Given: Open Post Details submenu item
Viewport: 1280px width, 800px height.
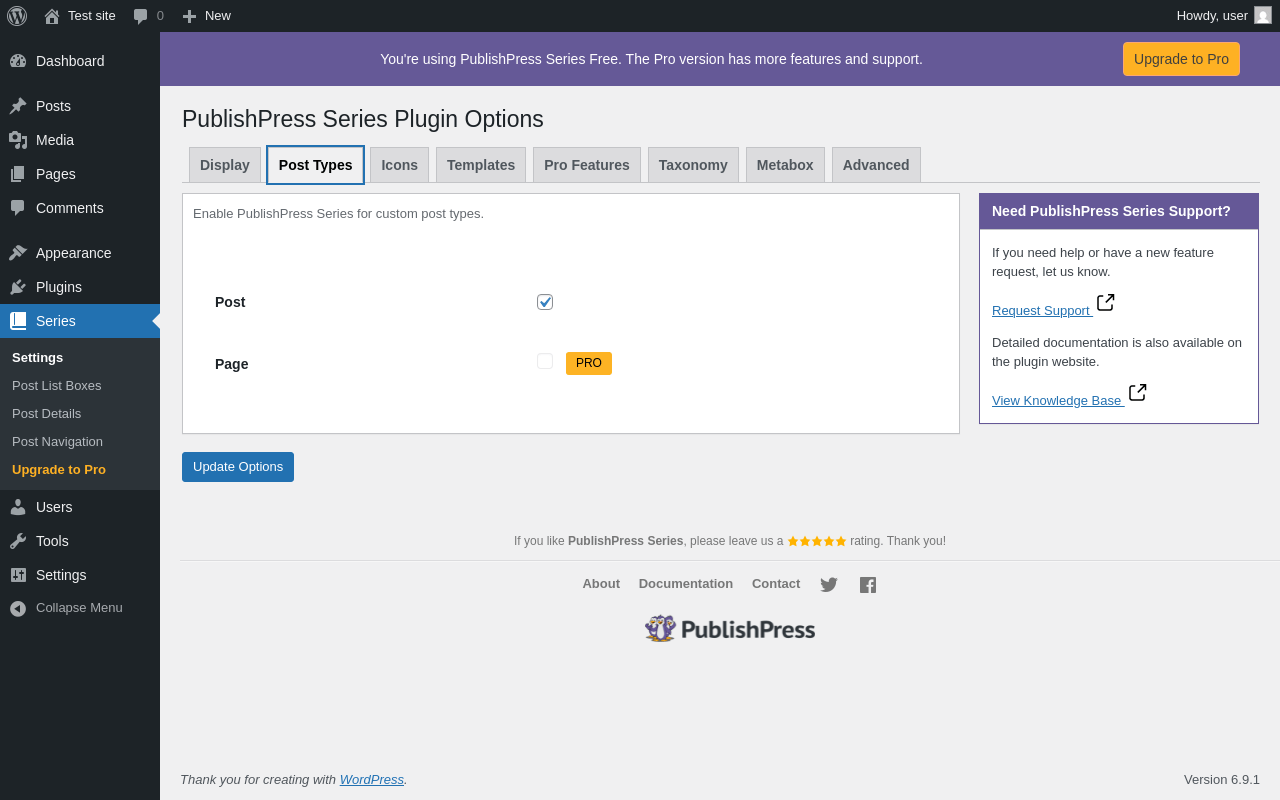Looking at the screenshot, I should (x=47, y=414).
